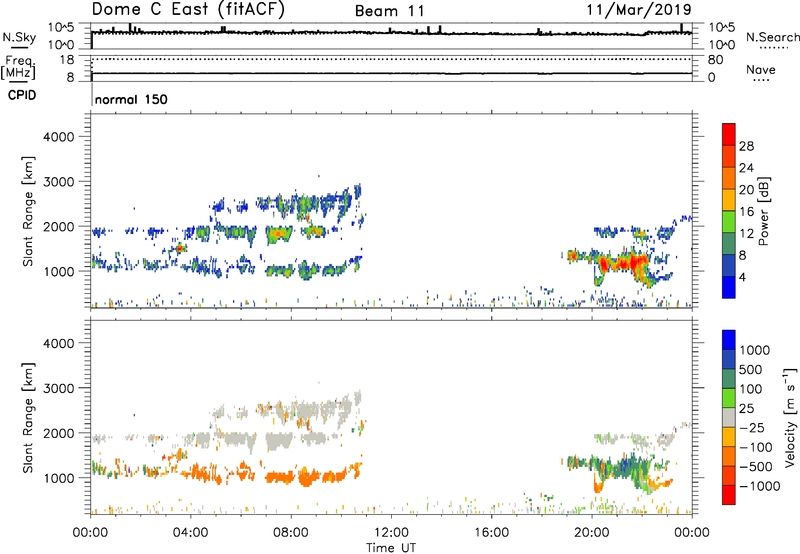This screenshot has width=800, height=554.
Task: Click the "Time UT" axis title
Action: tap(391, 548)
